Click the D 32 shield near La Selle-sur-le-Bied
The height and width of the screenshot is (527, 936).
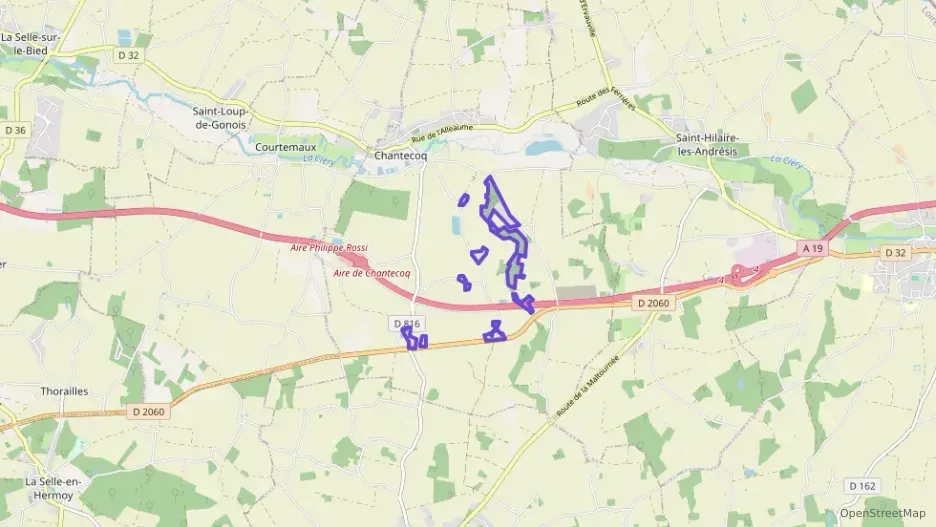pos(128,55)
